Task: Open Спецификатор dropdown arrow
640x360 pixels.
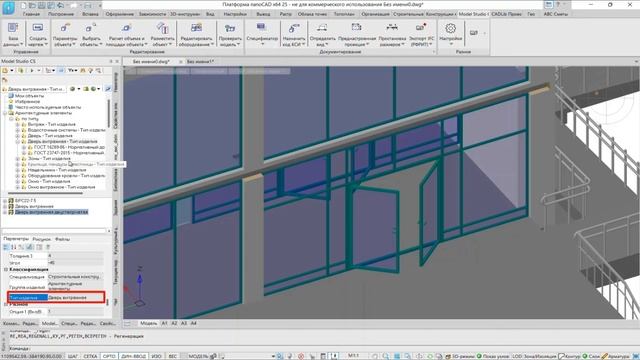Action: (x=262, y=44)
